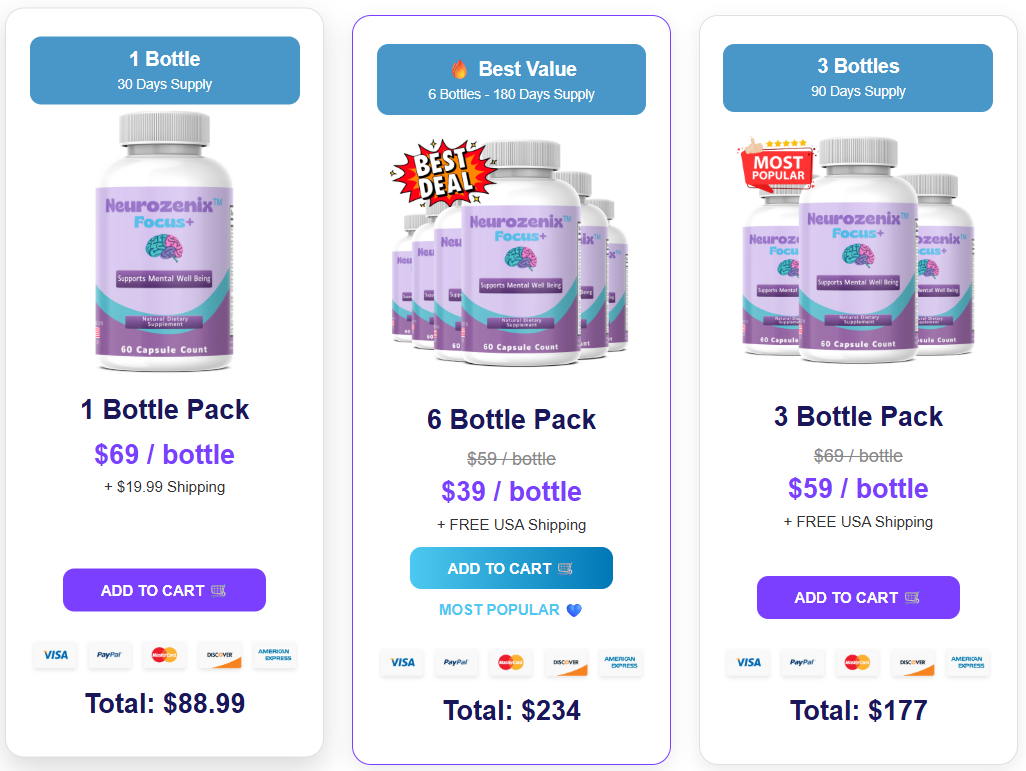Click the 1 Bottle 30 Days Supply banner
Screen dimensions: 1026x771
point(164,70)
